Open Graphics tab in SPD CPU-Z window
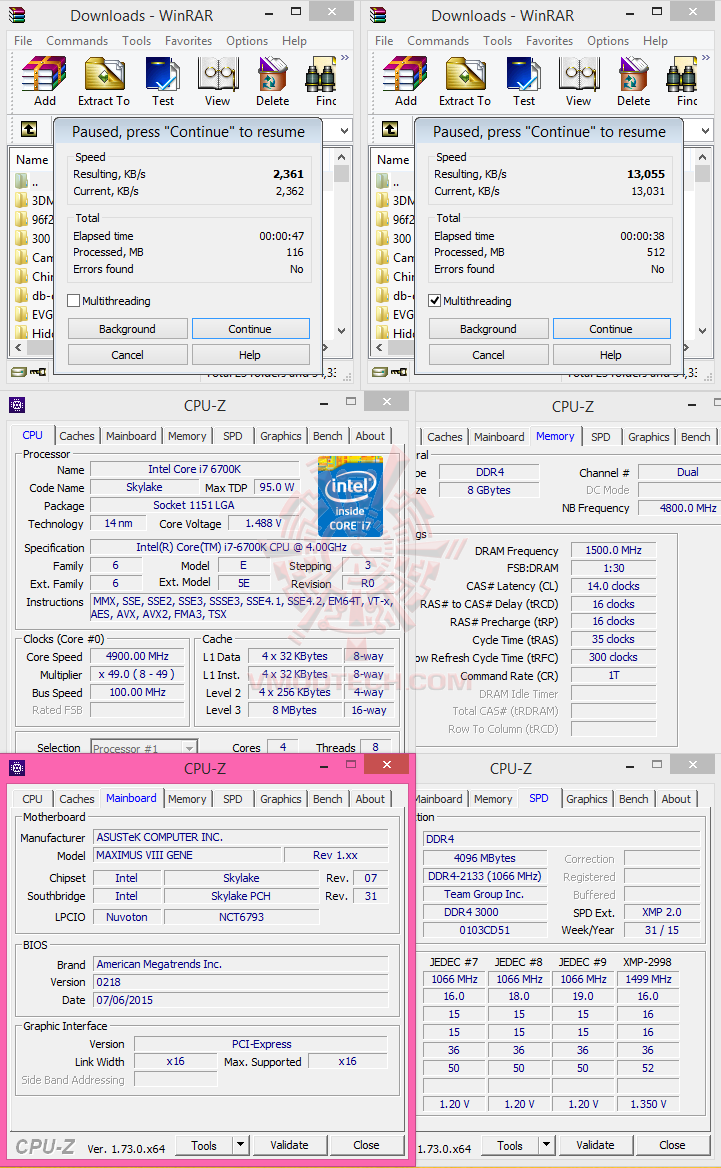This screenshot has height=1168, width=721. coord(587,799)
